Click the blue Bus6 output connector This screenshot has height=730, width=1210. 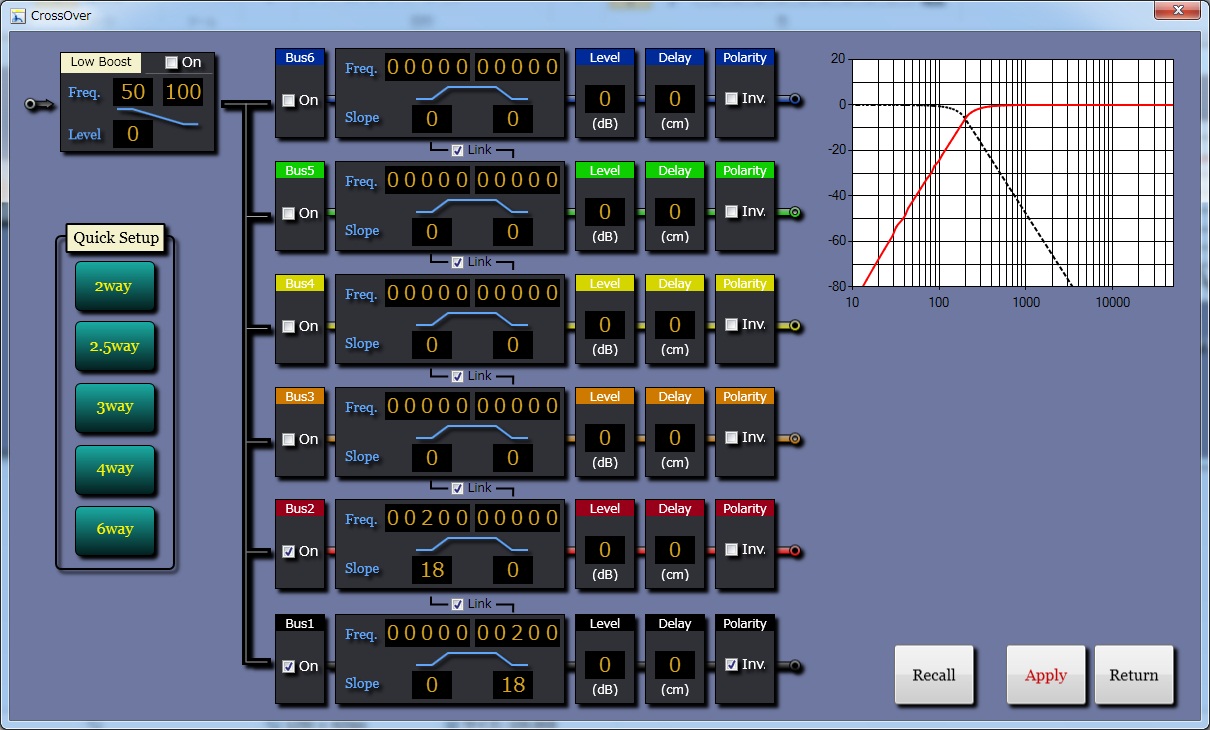[x=795, y=100]
